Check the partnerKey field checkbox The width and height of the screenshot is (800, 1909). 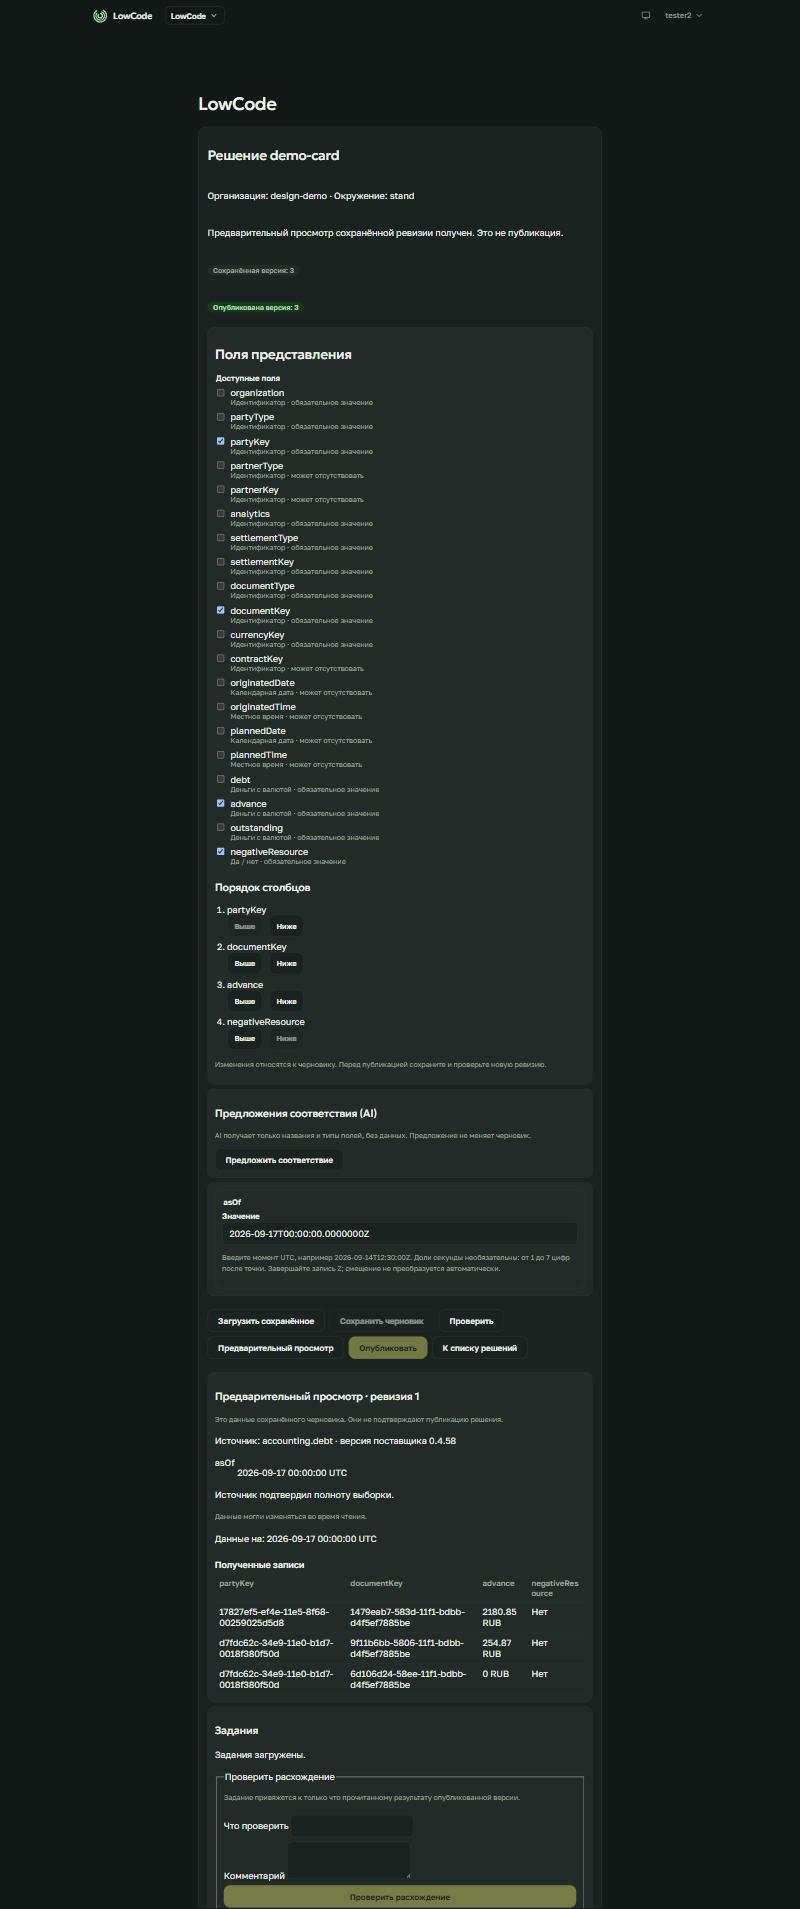coord(221,489)
